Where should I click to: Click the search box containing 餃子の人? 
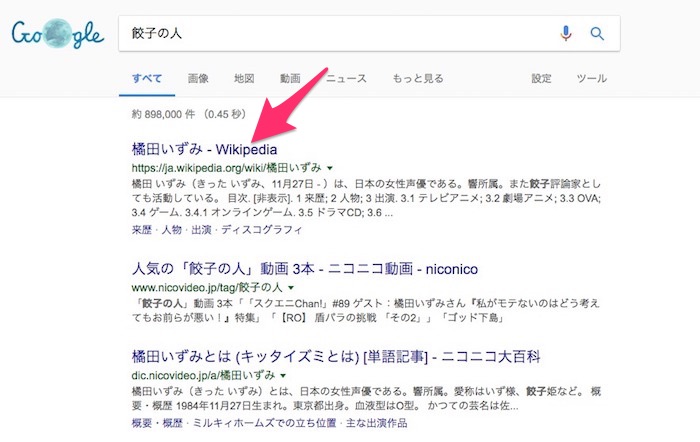330,34
